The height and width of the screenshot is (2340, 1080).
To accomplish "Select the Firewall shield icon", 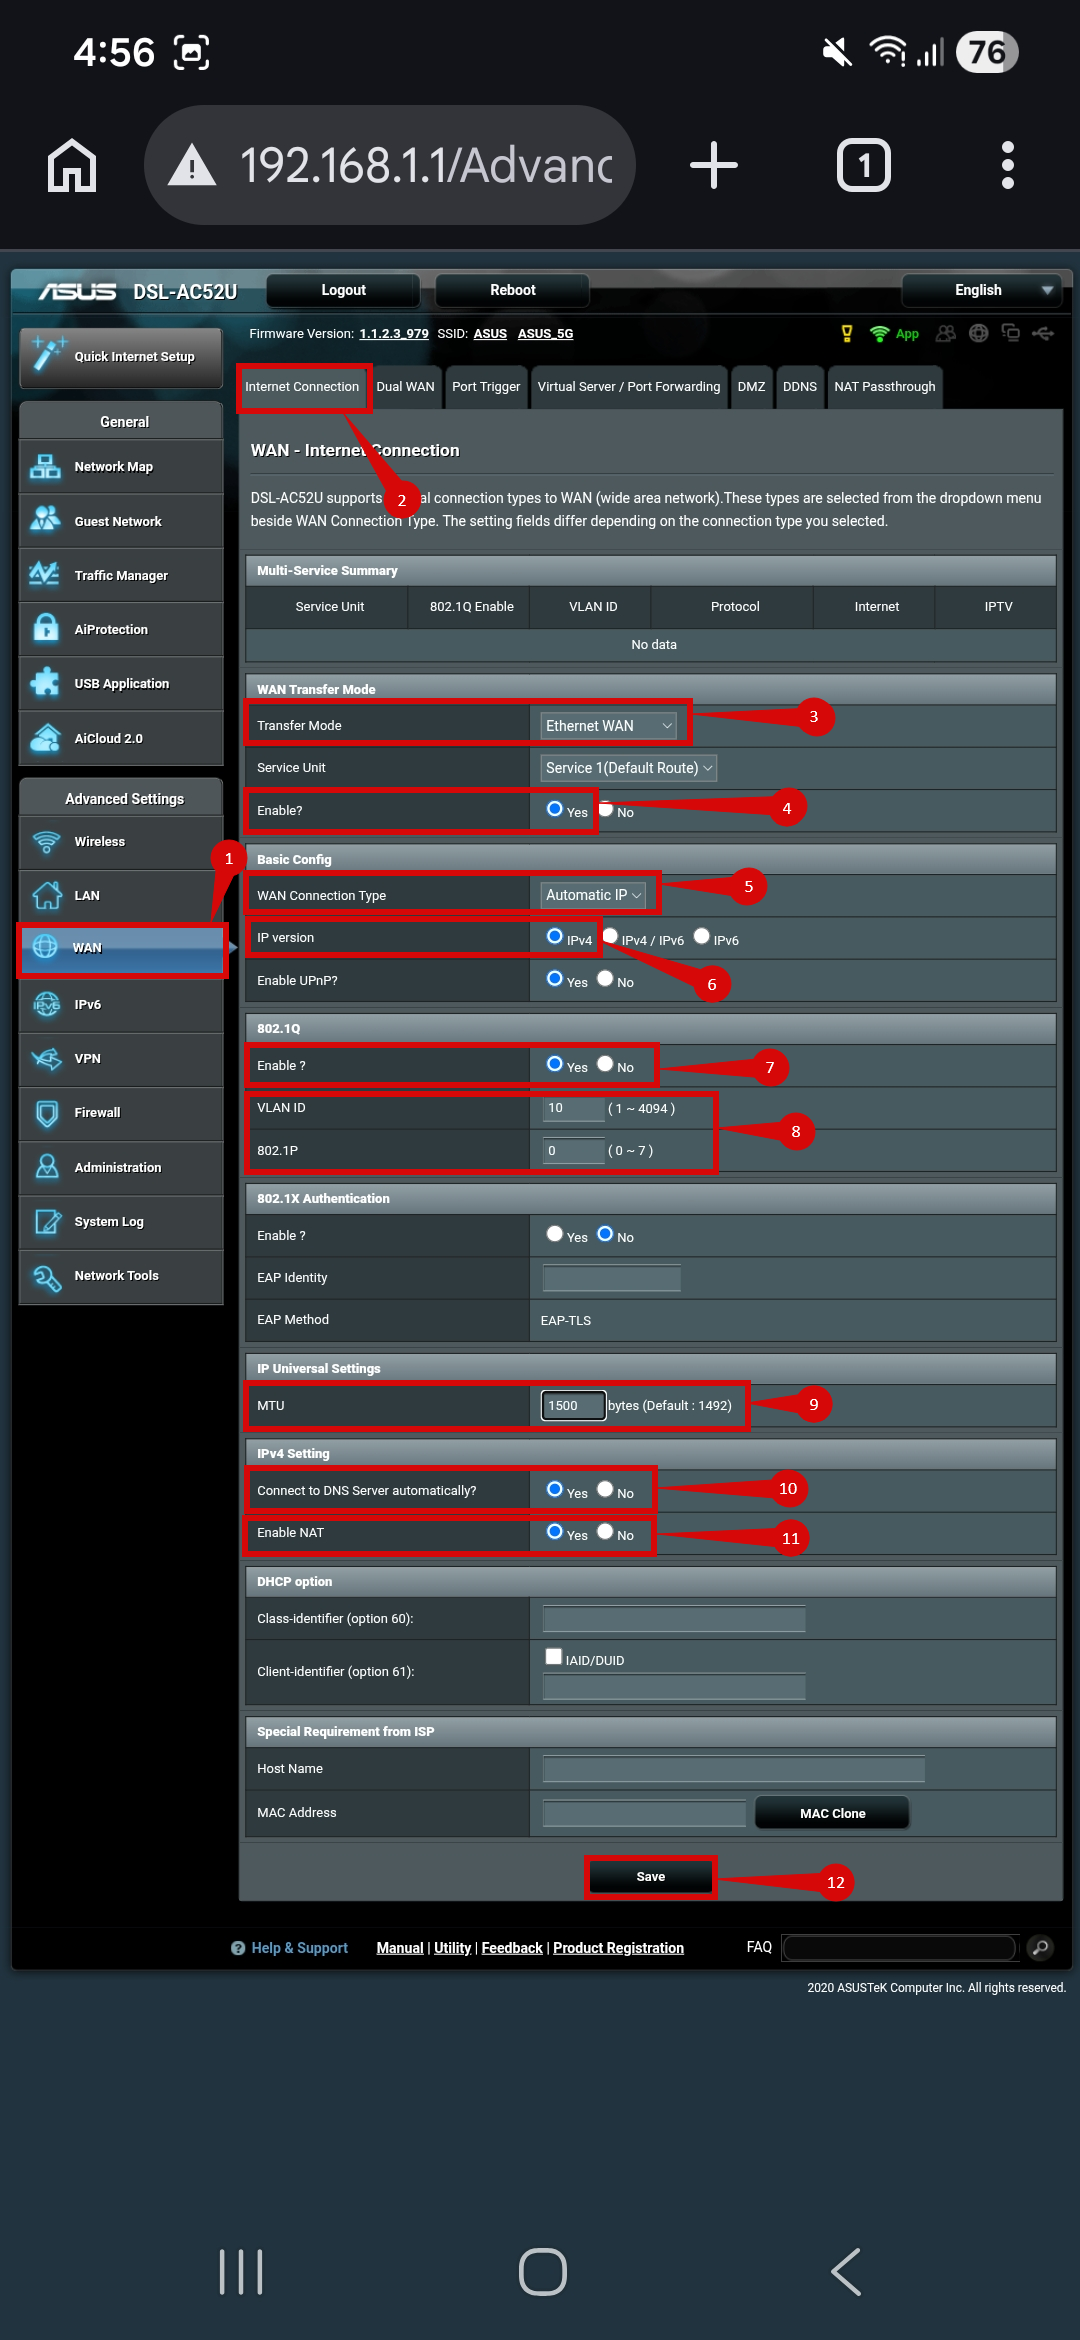I will pyautogui.click(x=46, y=1113).
